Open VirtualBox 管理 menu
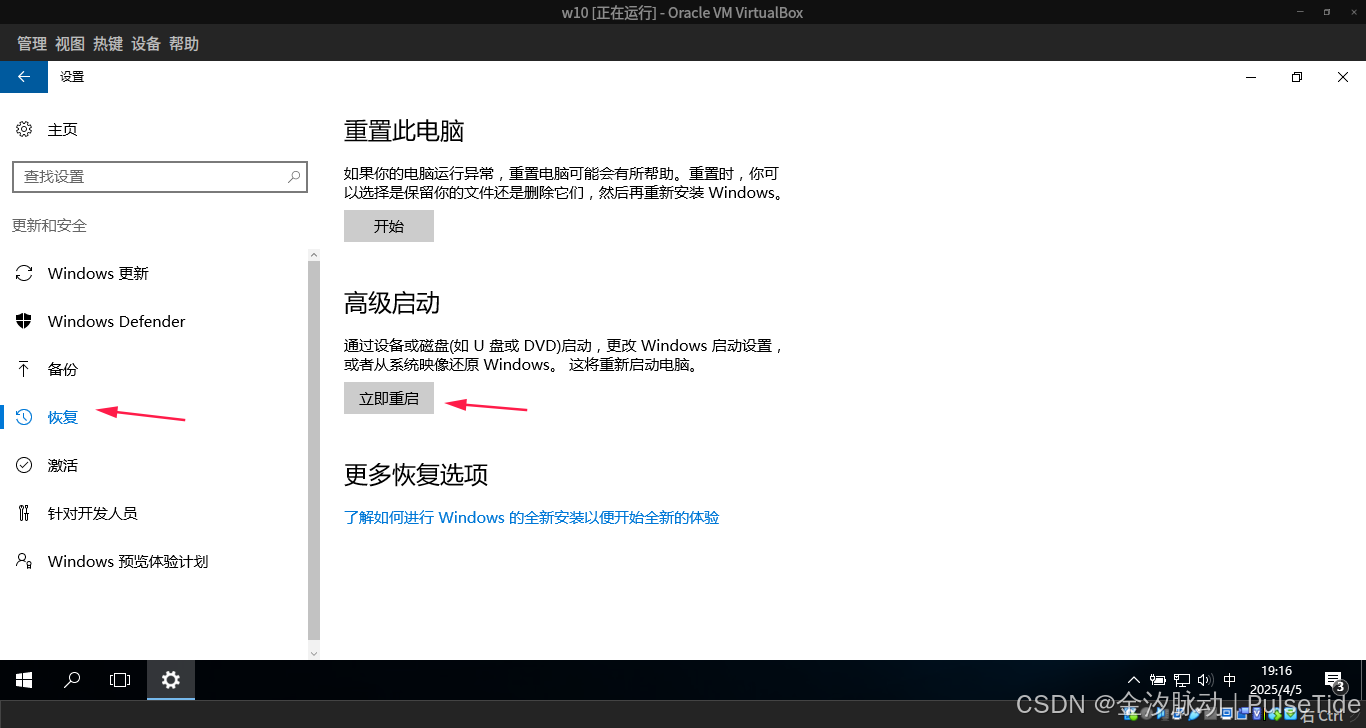Viewport: 1366px width, 728px height. pyautogui.click(x=32, y=44)
